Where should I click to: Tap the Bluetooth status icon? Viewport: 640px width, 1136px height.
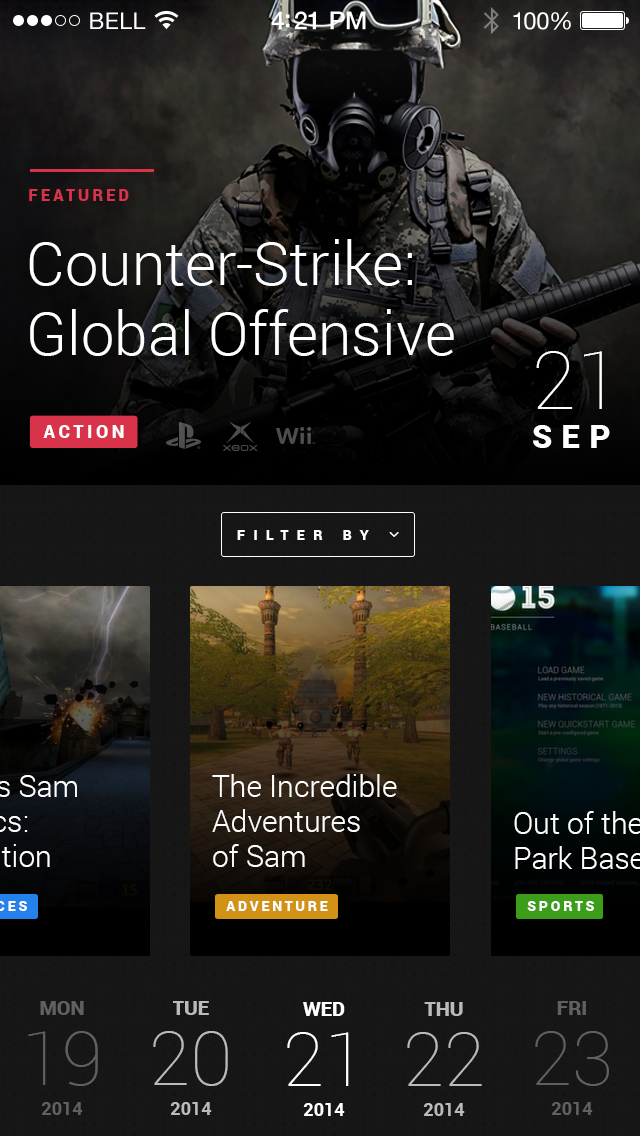(491, 20)
